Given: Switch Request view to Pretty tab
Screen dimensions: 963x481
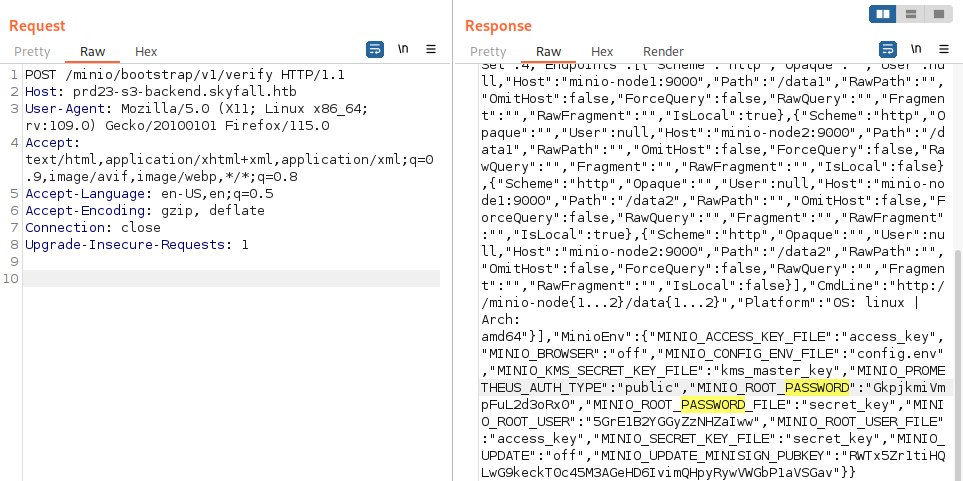Looking at the screenshot, I should [32, 52].
